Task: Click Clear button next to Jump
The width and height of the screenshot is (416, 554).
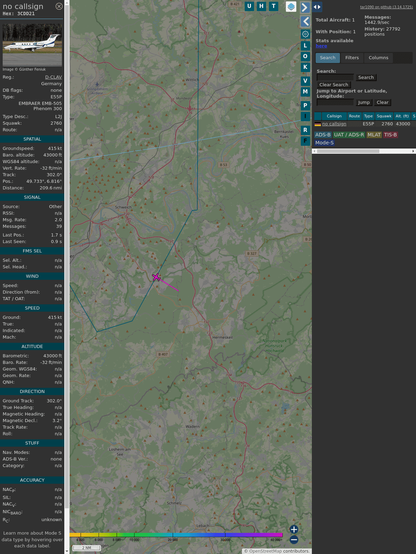Action: (382, 102)
